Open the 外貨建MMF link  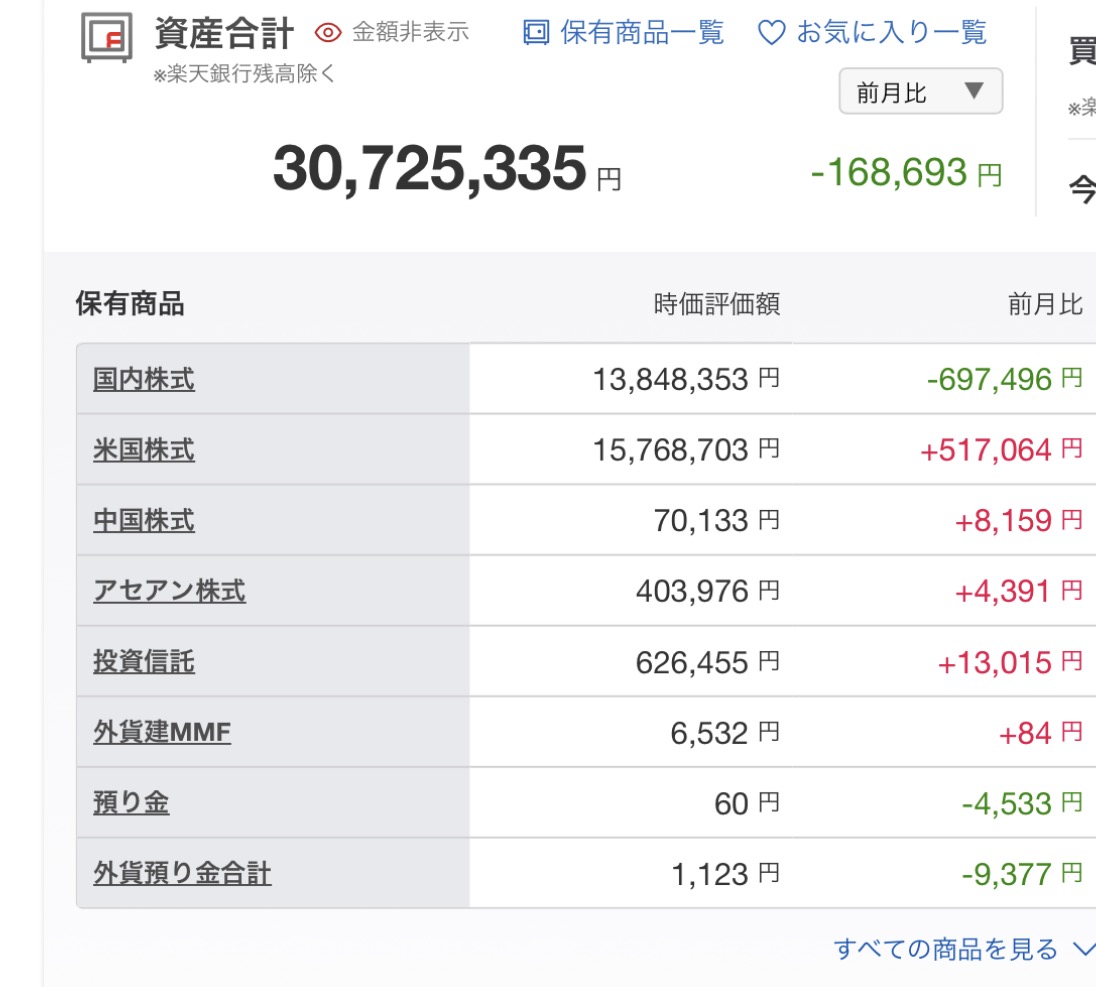click(162, 733)
